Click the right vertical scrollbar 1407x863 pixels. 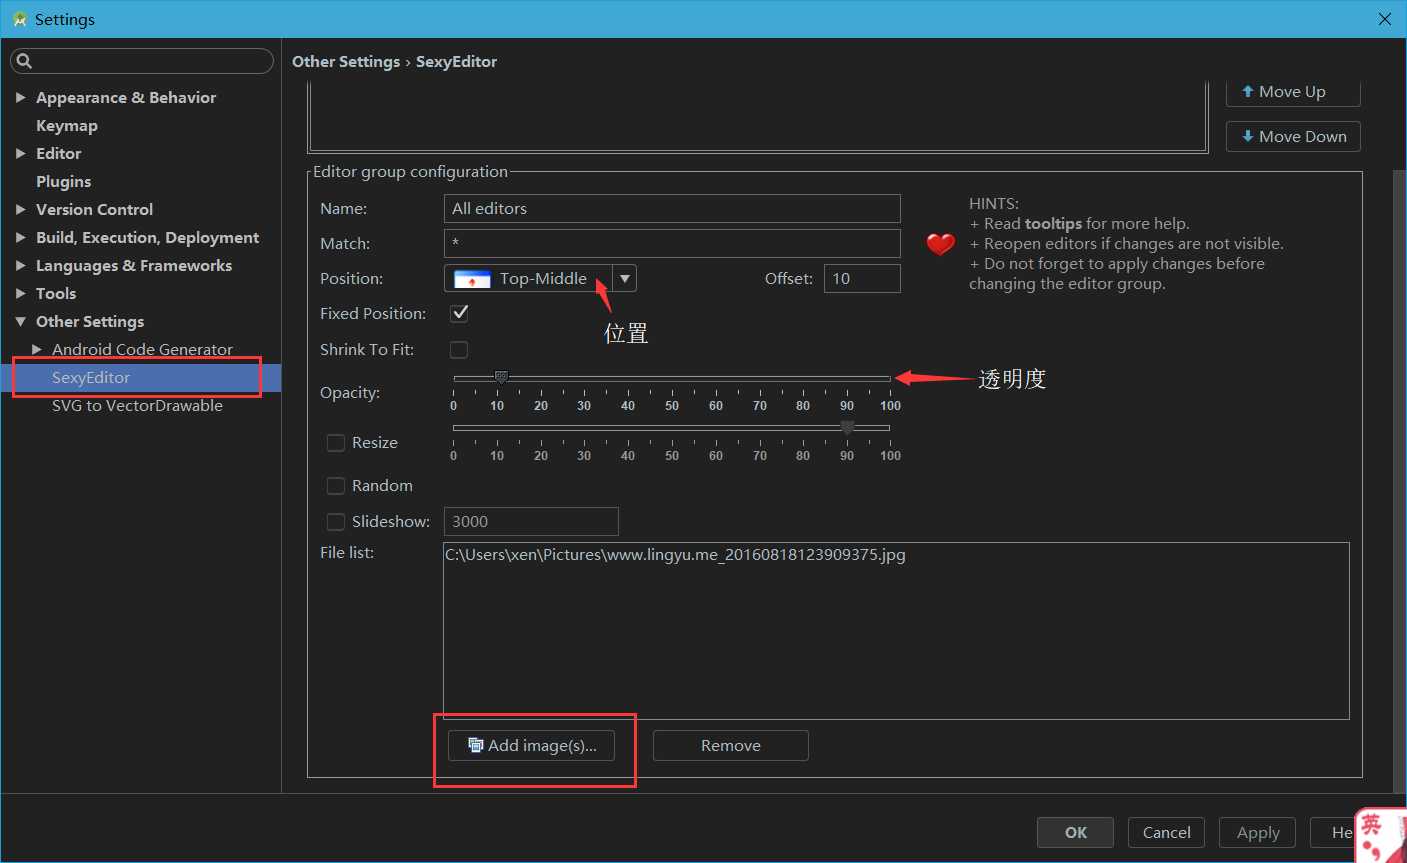point(1399,480)
